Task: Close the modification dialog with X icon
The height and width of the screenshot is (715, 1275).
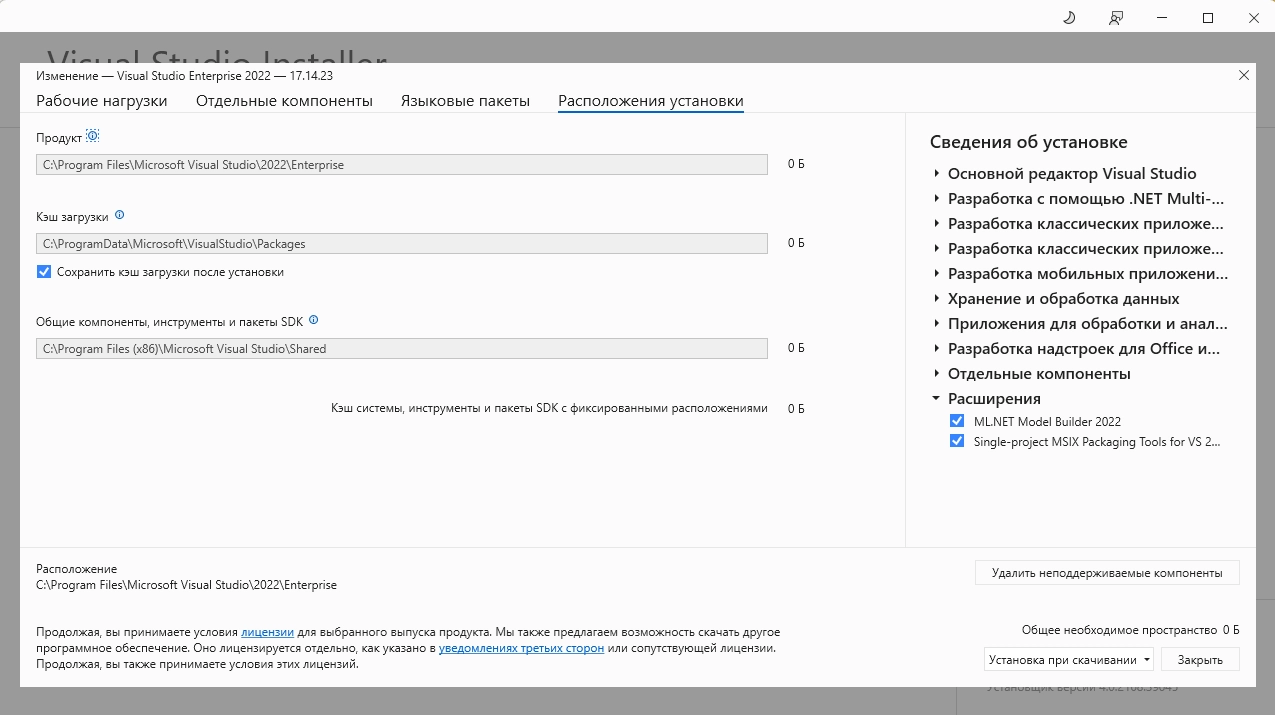Action: tap(1243, 75)
